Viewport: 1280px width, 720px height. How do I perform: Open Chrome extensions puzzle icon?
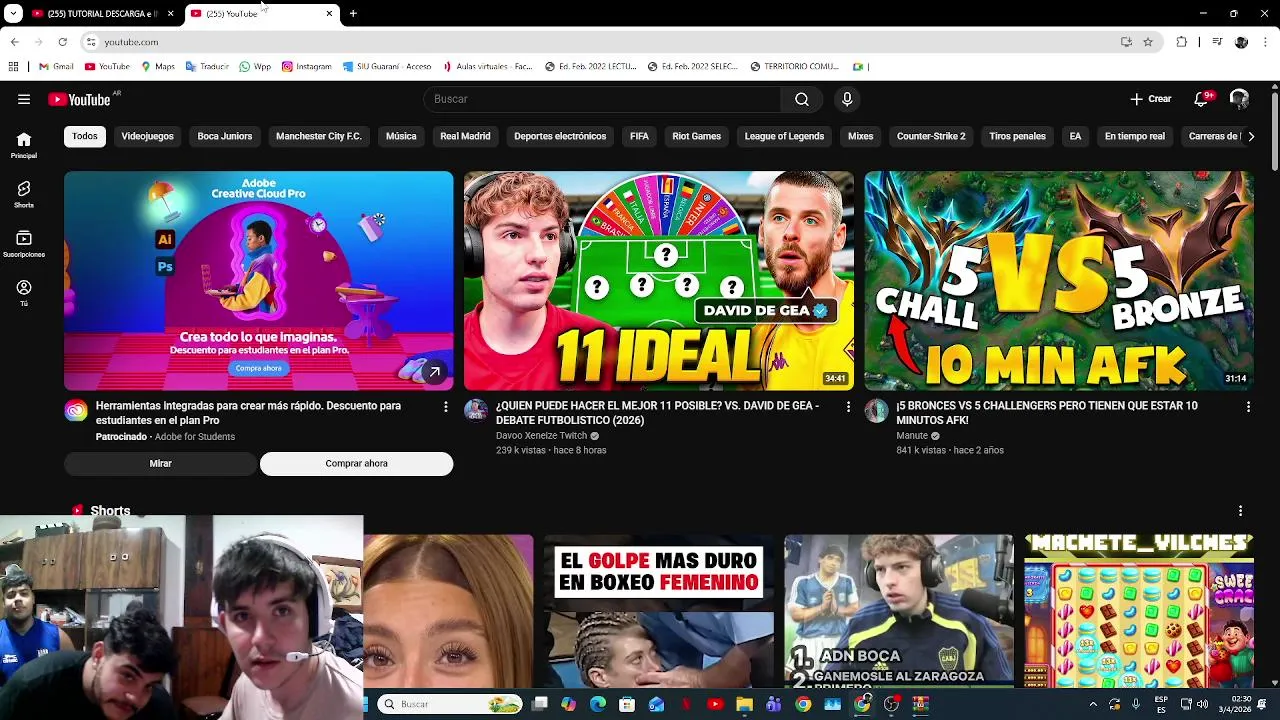click(x=1181, y=42)
